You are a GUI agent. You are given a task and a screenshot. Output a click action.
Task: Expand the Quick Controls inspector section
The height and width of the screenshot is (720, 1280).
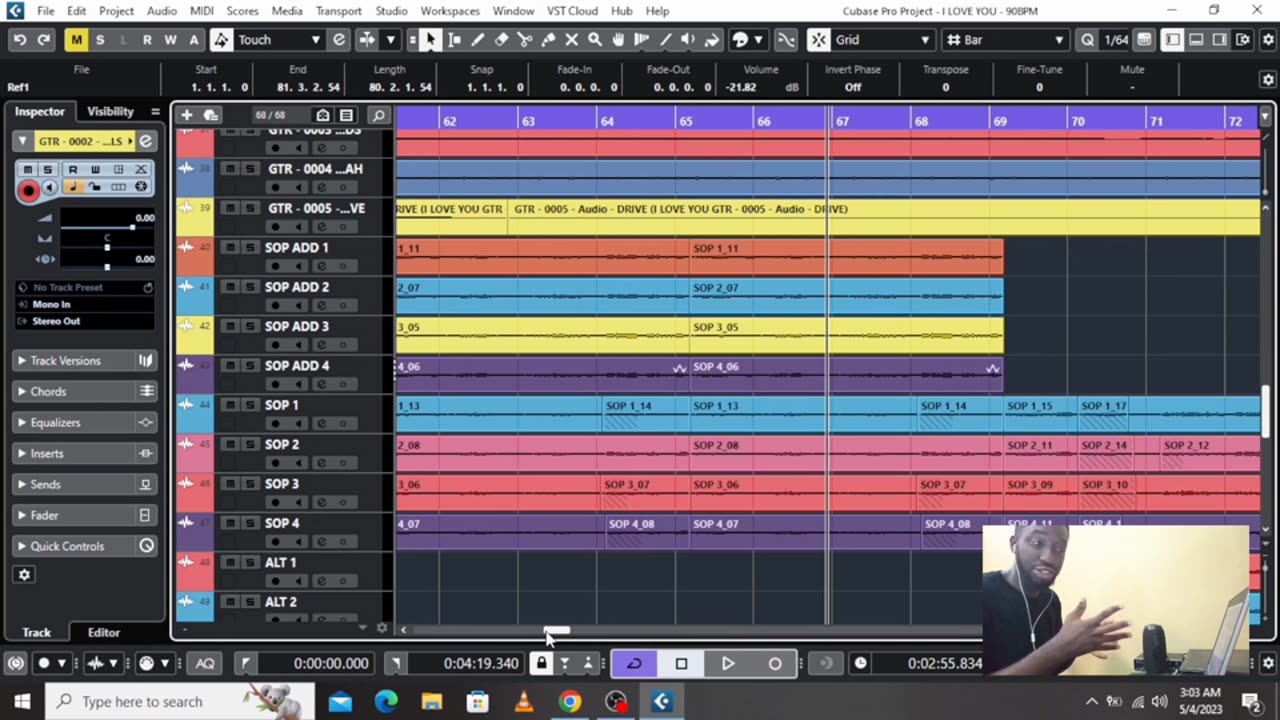[85, 546]
